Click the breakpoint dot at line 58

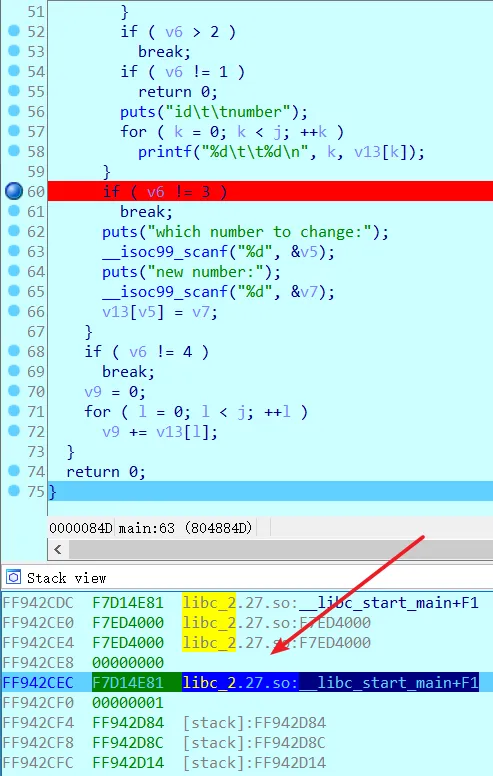click(14, 151)
